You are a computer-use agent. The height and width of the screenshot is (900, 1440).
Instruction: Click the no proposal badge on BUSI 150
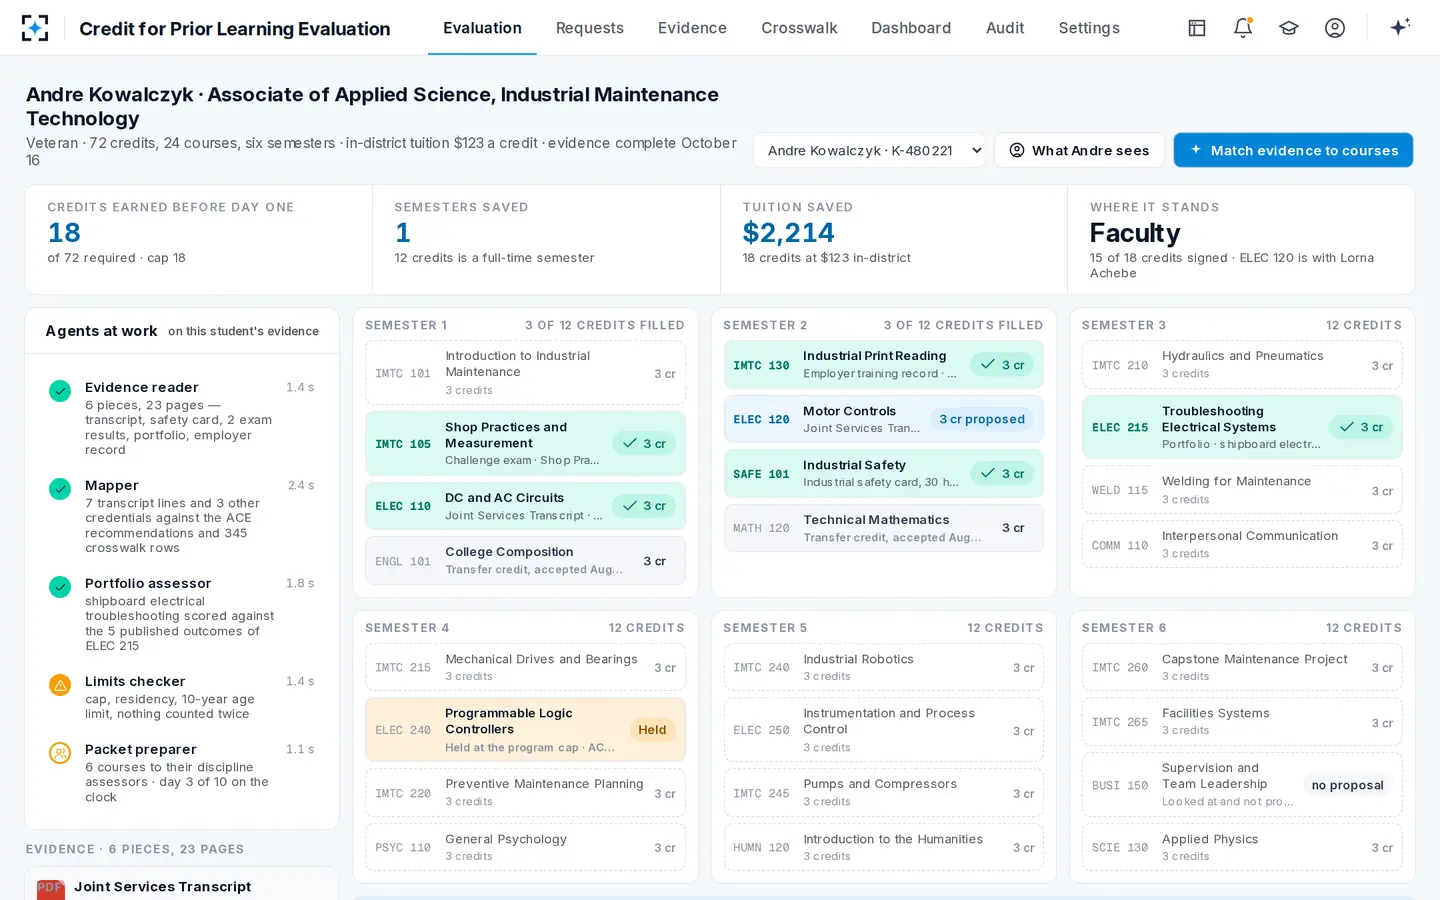[x=1347, y=785]
